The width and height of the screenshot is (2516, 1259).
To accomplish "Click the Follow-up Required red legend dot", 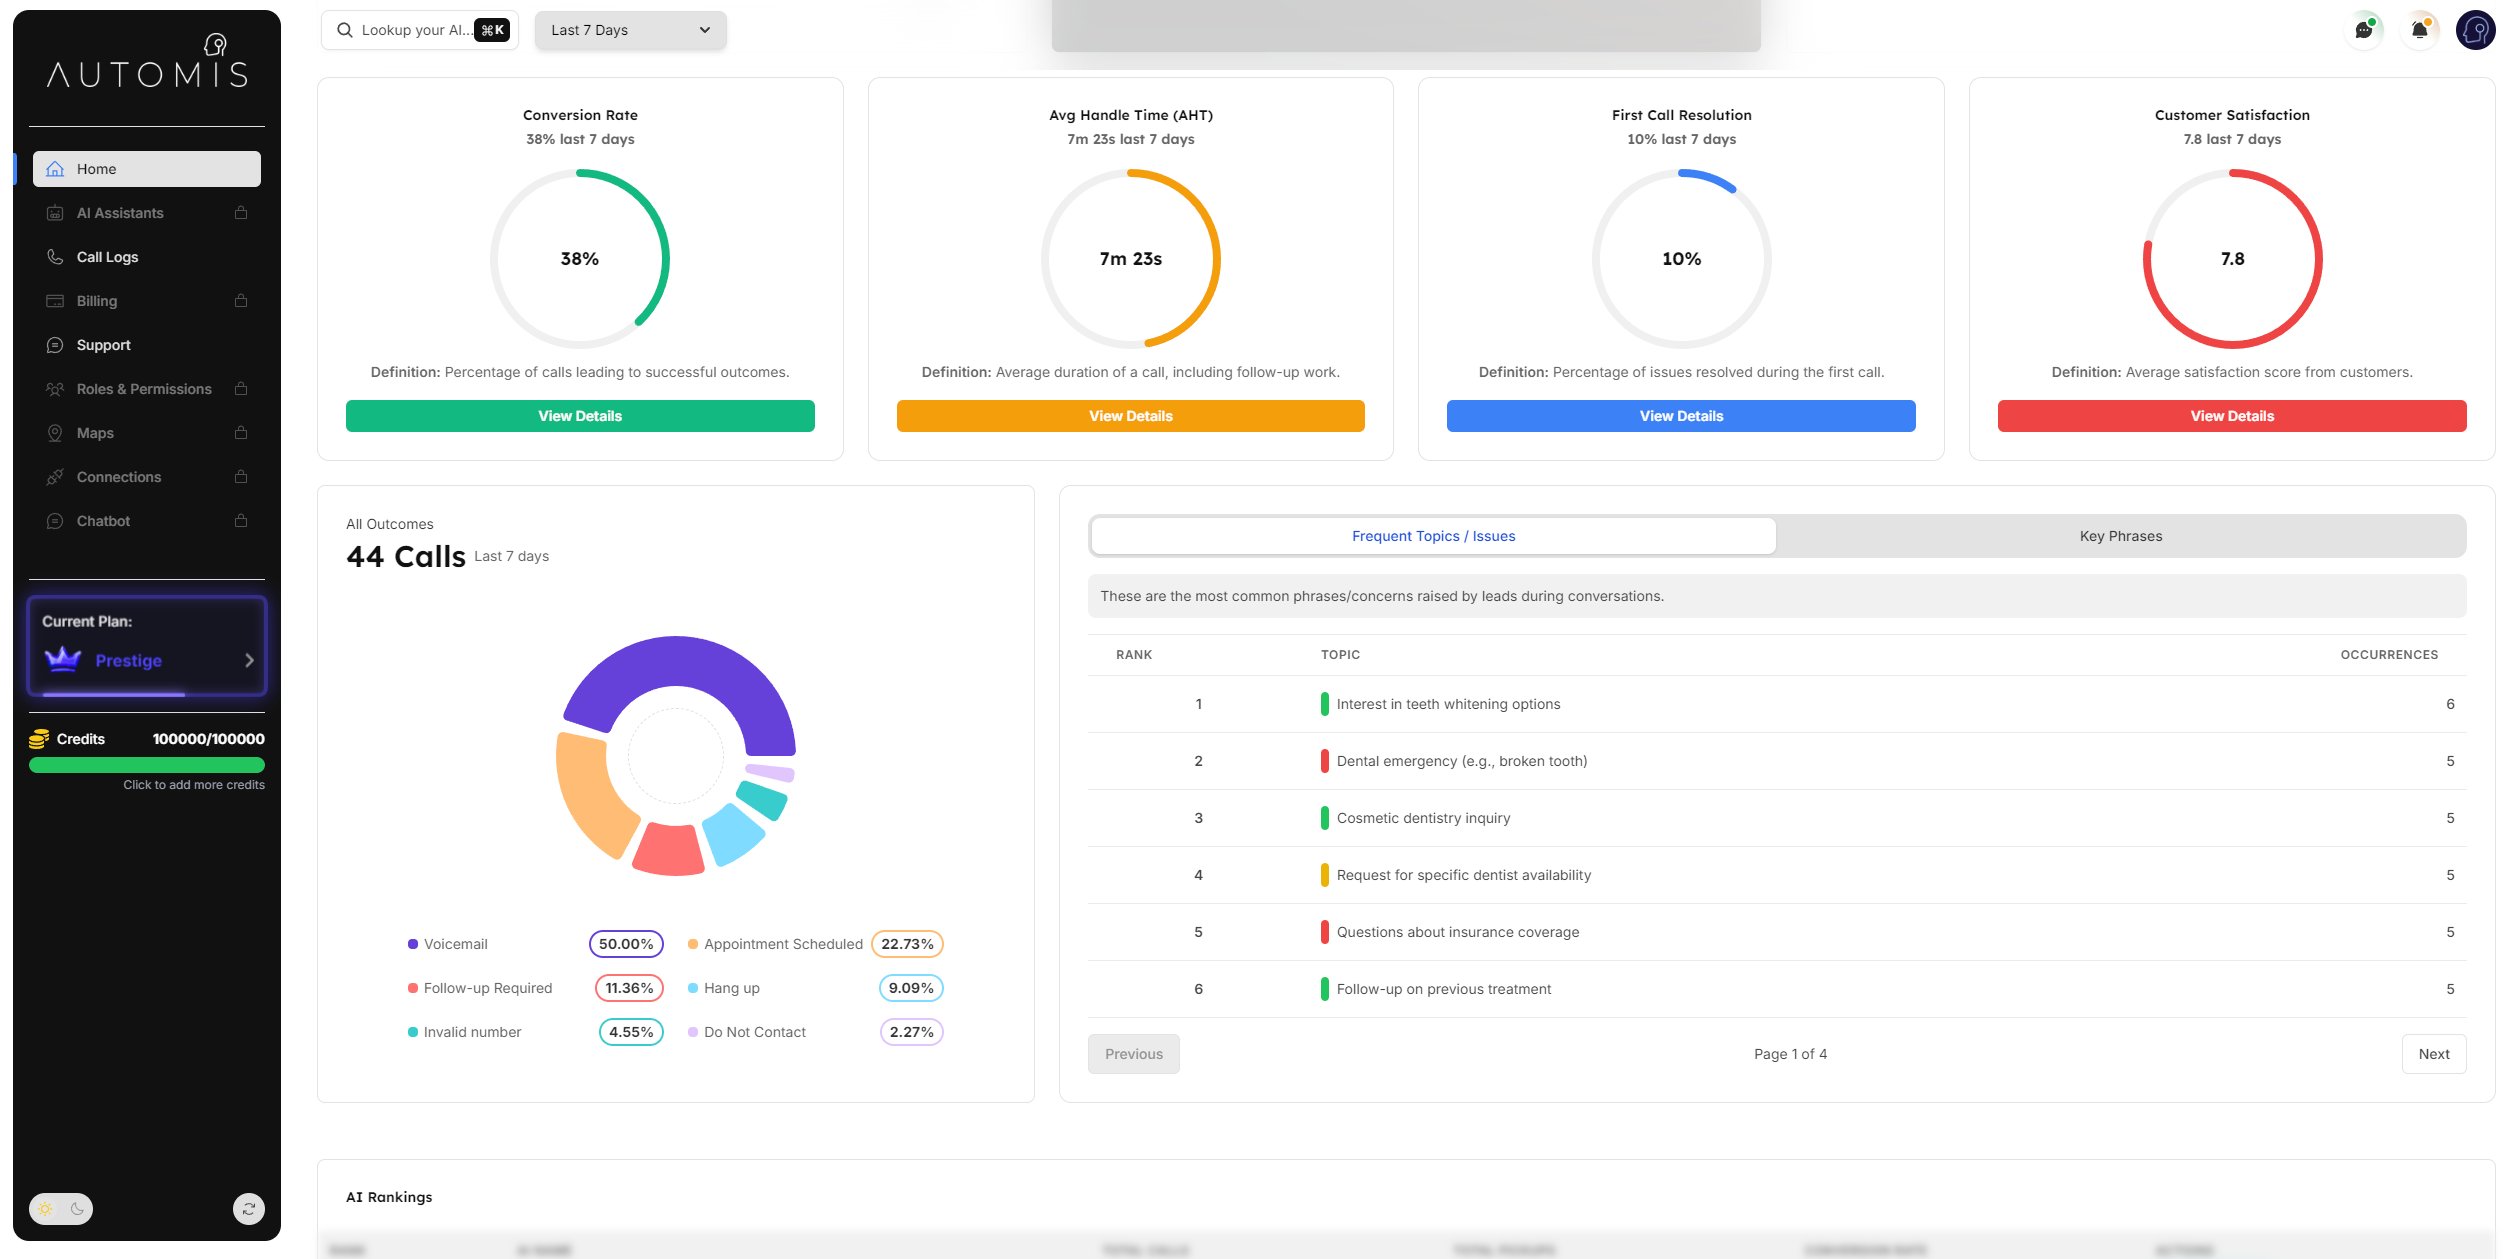I will tap(413, 988).
